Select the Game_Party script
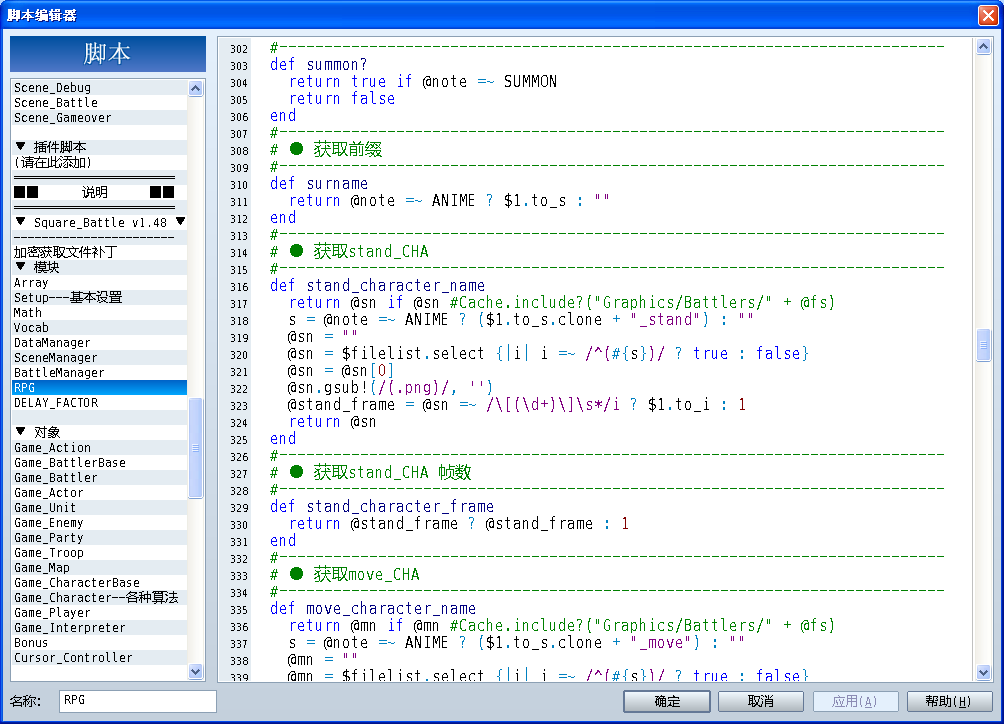Screen dimensions: 1004x724 point(100,538)
